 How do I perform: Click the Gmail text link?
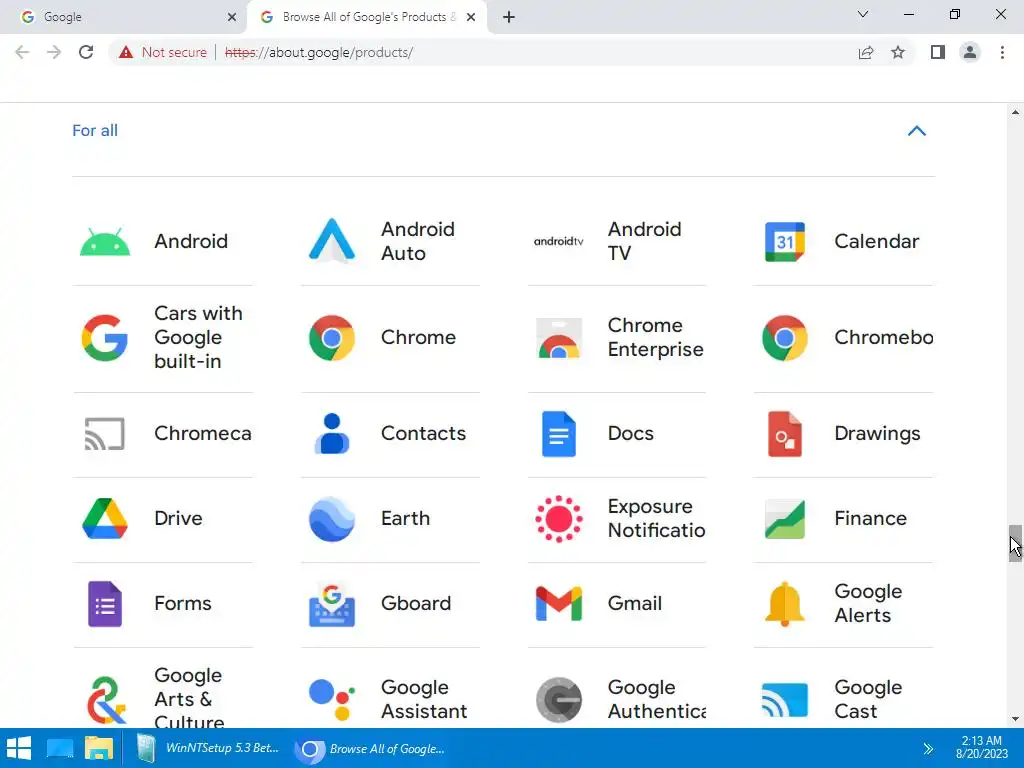[635, 603]
